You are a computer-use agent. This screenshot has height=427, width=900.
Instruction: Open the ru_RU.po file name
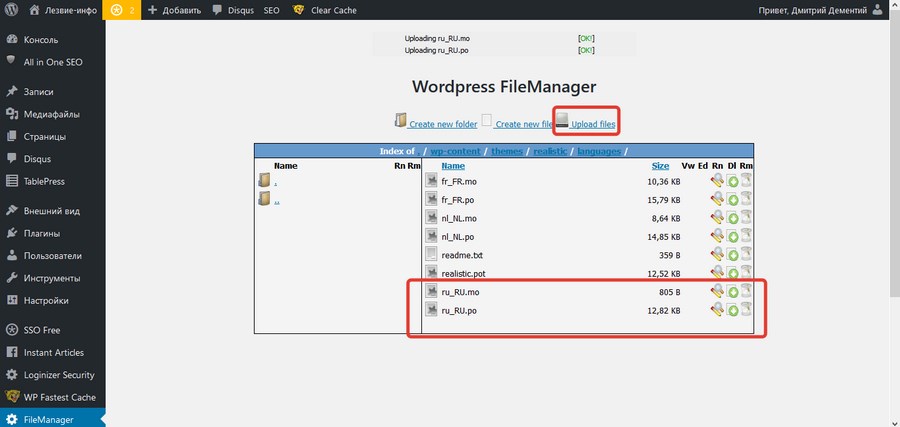click(x=459, y=310)
